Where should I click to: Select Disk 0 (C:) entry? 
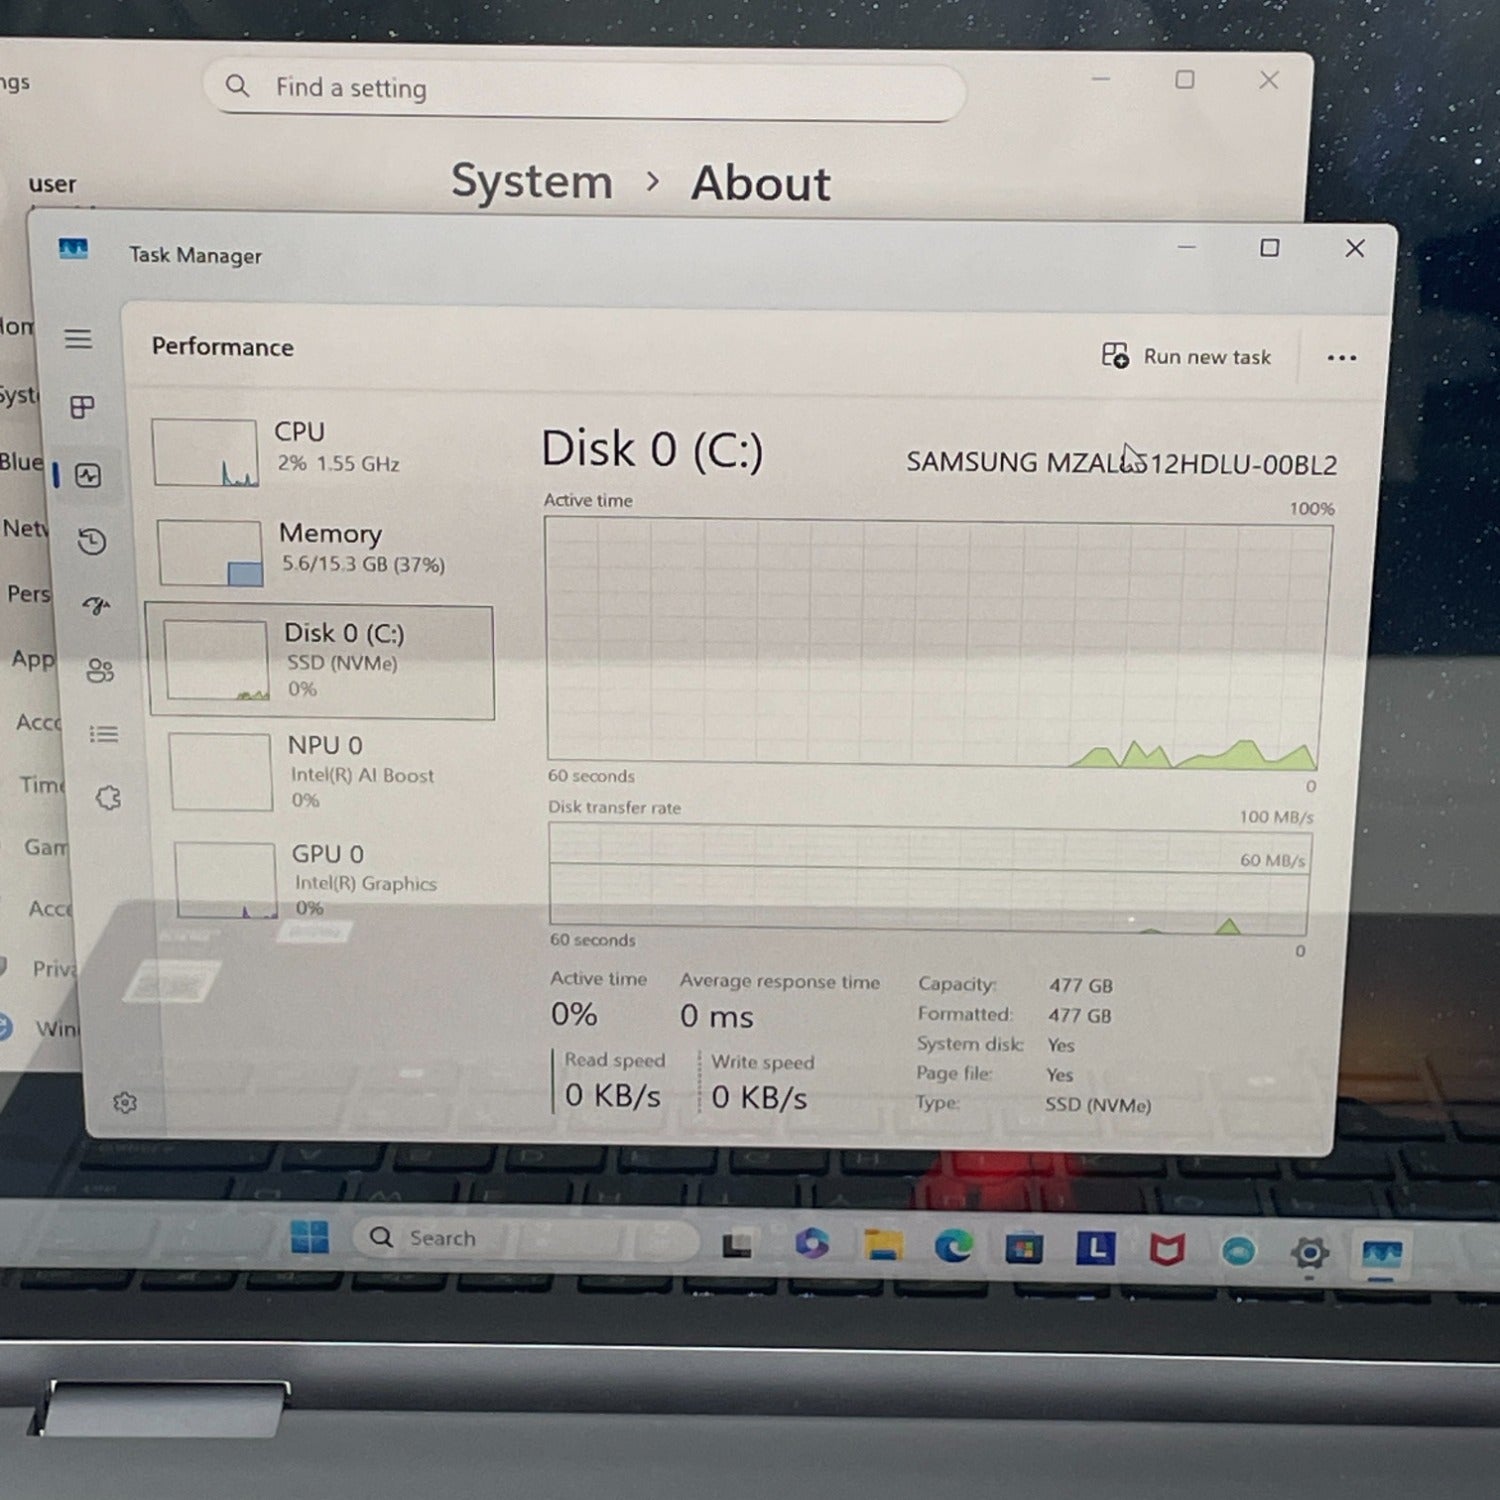coord(320,661)
